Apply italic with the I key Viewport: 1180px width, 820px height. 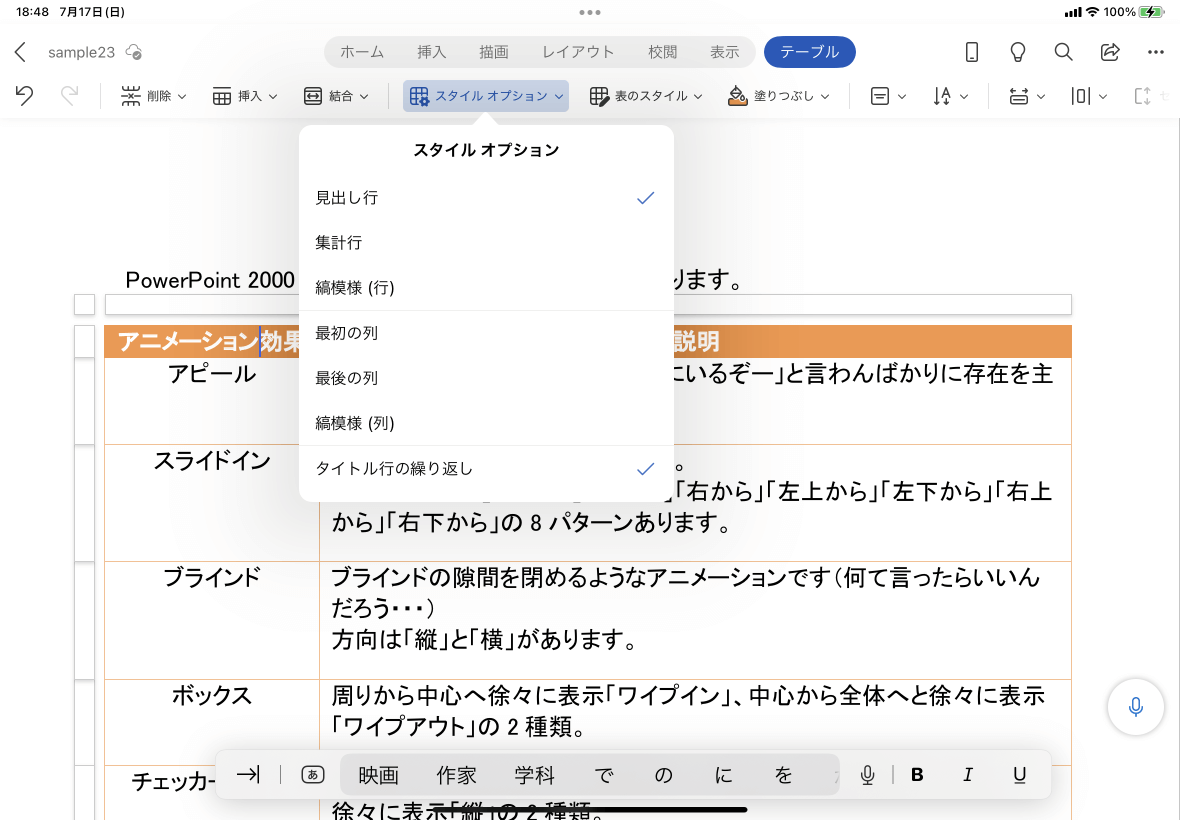(x=968, y=775)
